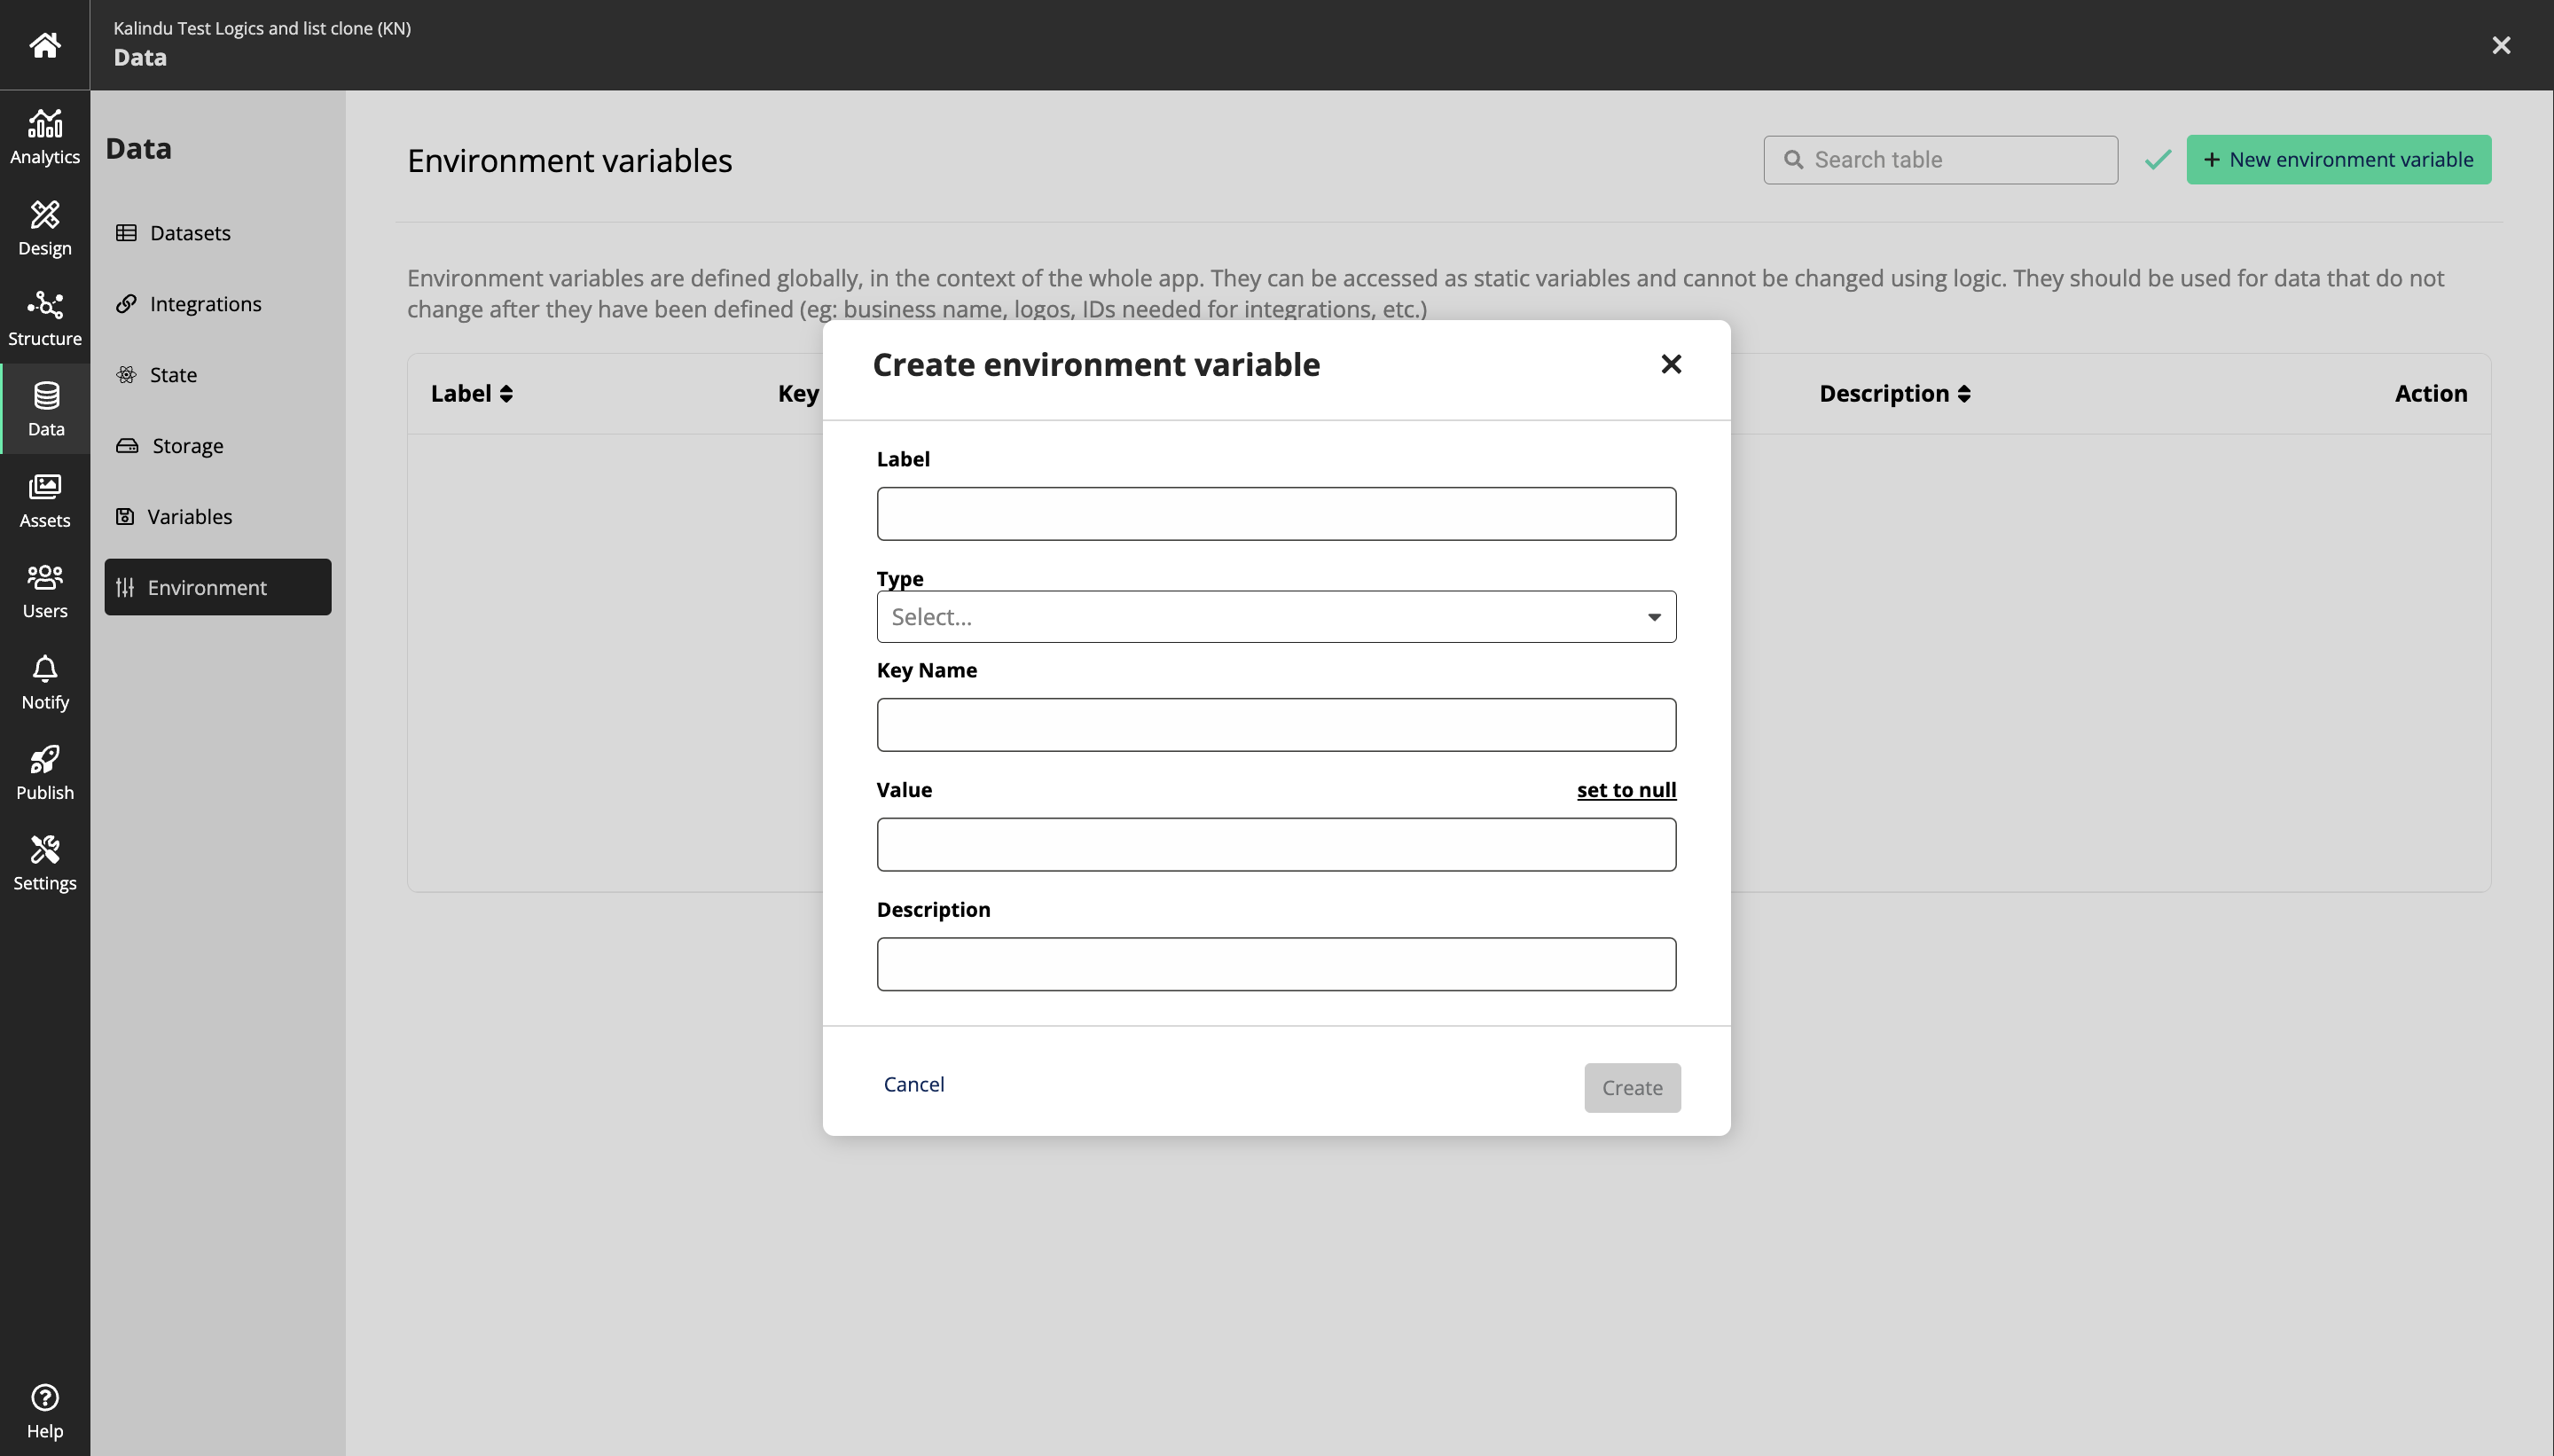Focus the Search table field
The height and width of the screenshot is (1456, 2554).
click(1940, 160)
